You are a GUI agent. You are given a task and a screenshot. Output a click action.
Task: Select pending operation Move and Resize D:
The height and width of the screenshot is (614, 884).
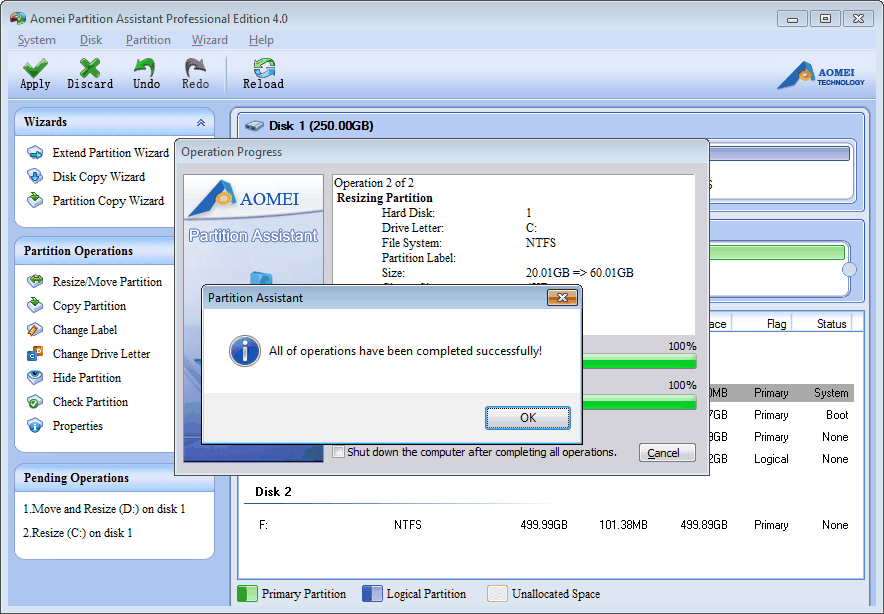click(104, 509)
